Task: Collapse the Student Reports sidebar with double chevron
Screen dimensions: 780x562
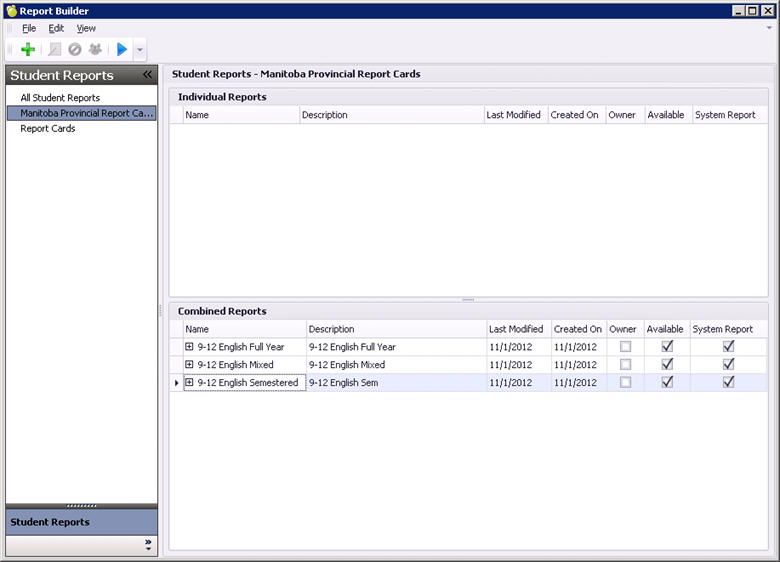Action: 147,75
